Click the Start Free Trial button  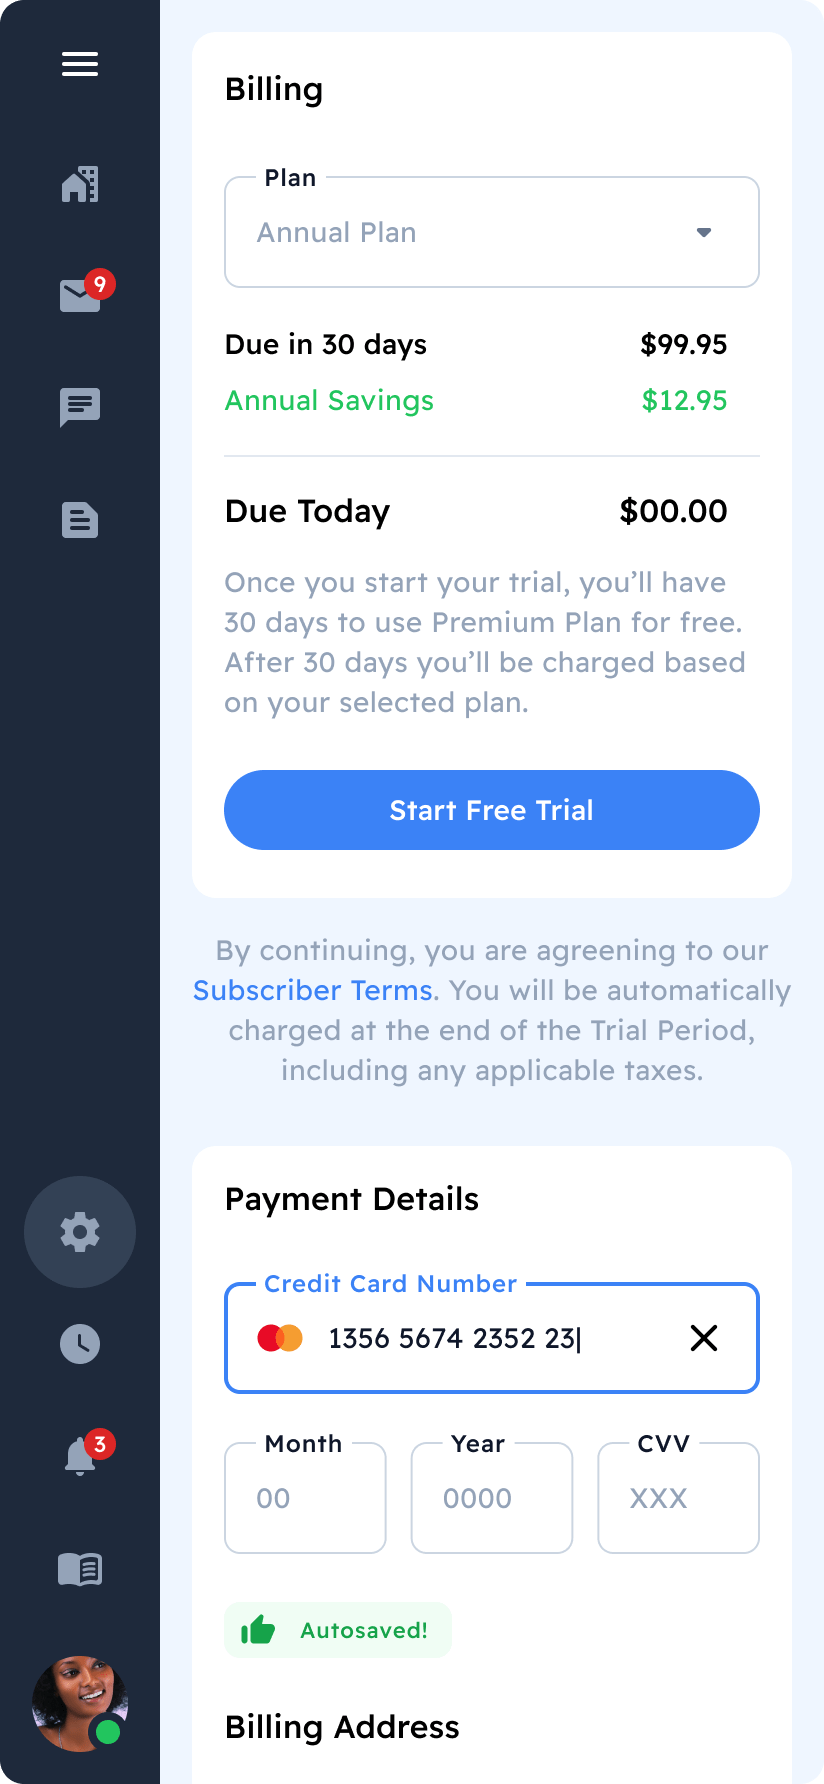pos(491,810)
